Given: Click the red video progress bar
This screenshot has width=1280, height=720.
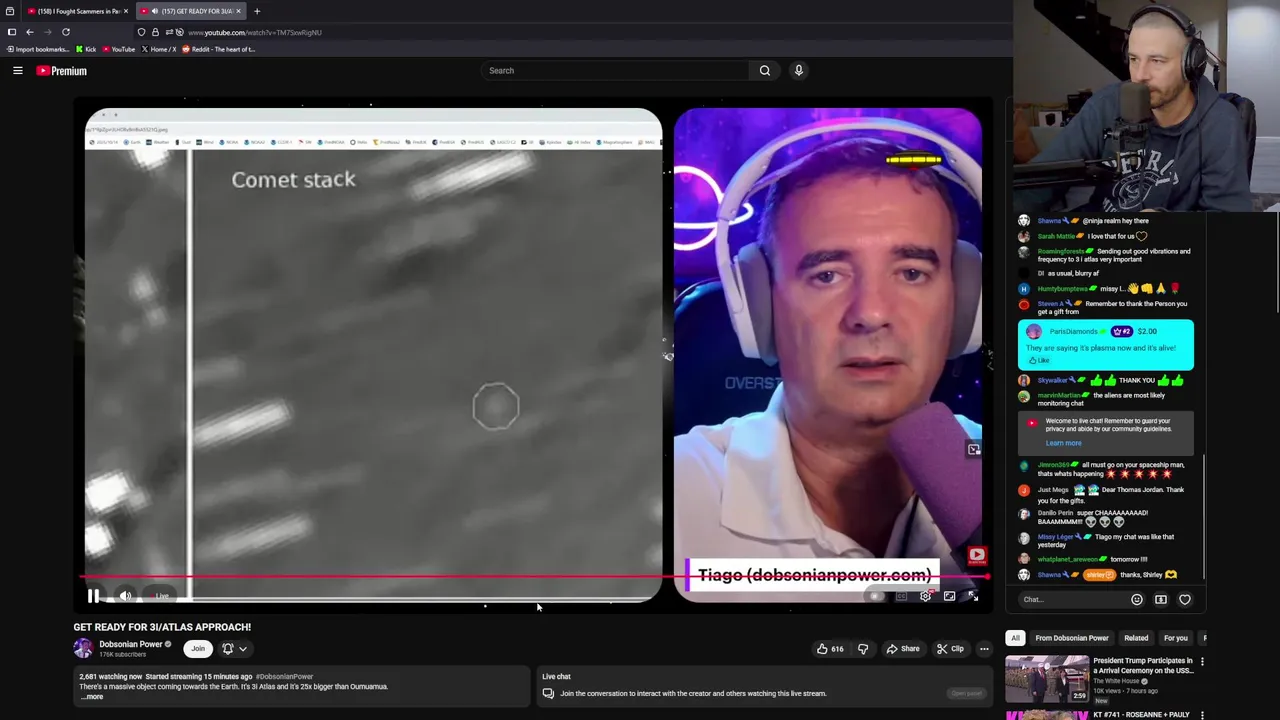Looking at the screenshot, I should (535, 577).
